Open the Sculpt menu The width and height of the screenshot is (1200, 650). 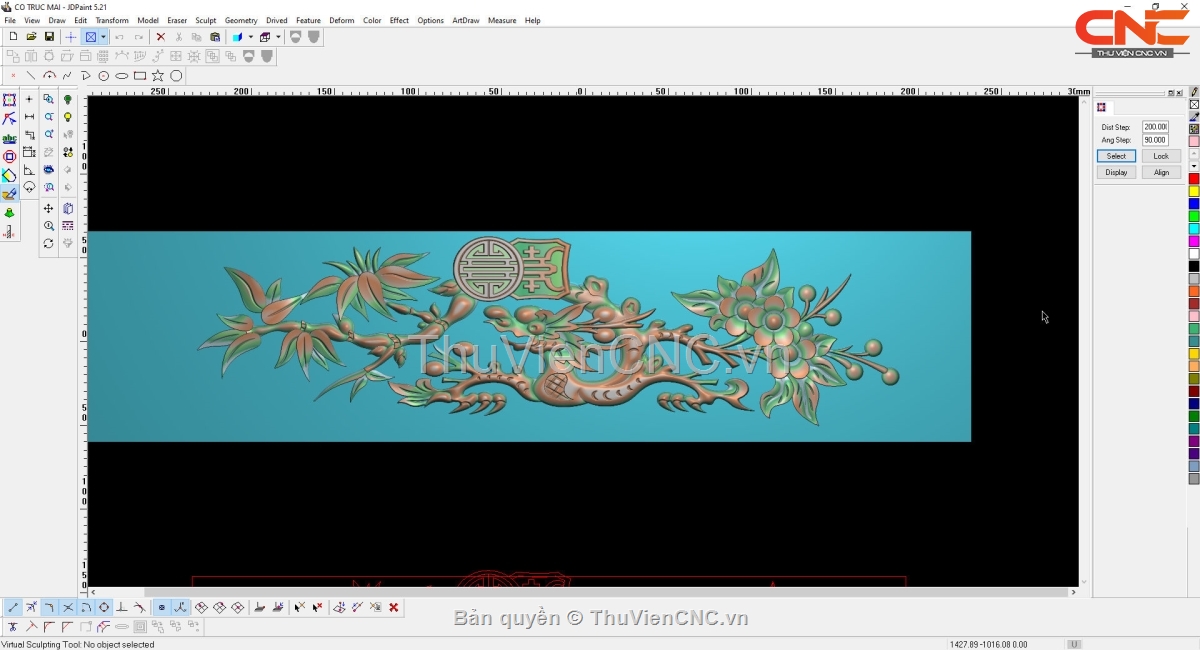(x=206, y=20)
